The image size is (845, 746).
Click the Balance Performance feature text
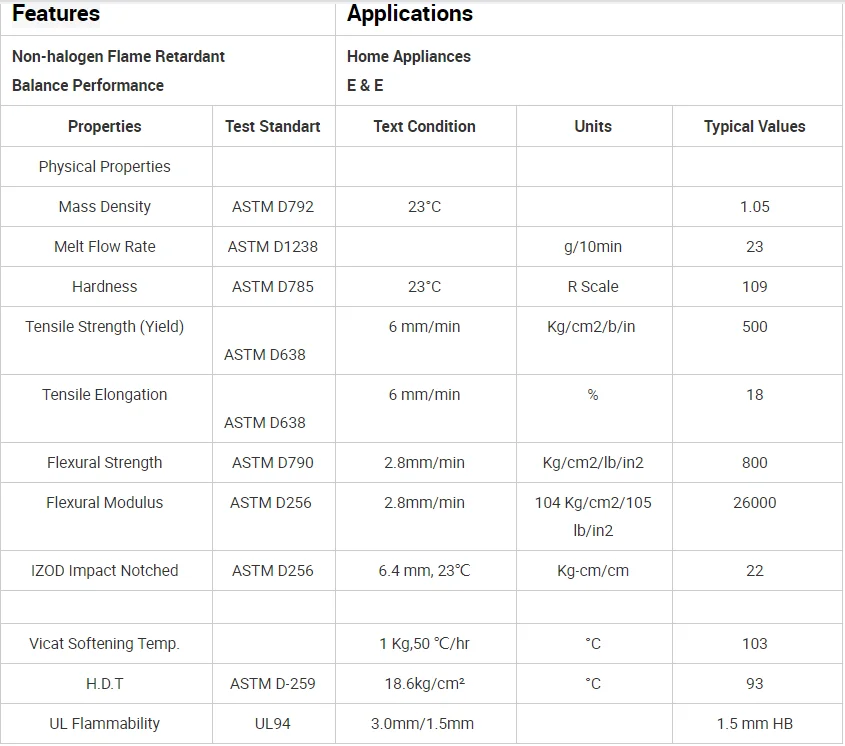click(x=88, y=86)
